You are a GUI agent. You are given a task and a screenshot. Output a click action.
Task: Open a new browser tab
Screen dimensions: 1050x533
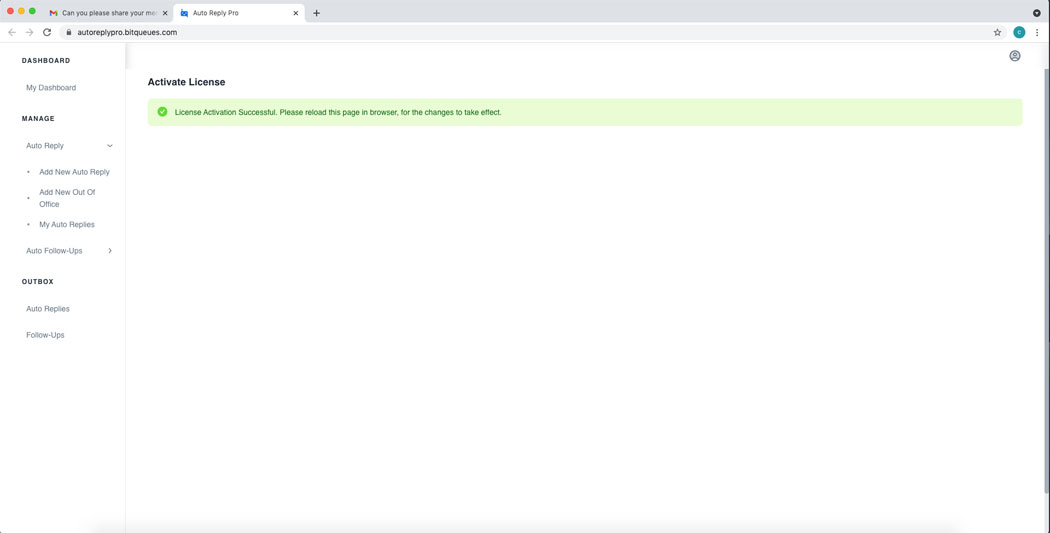(317, 13)
